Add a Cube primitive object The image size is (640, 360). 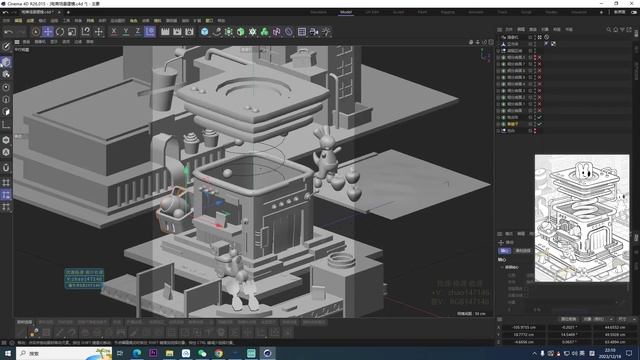tap(204, 32)
